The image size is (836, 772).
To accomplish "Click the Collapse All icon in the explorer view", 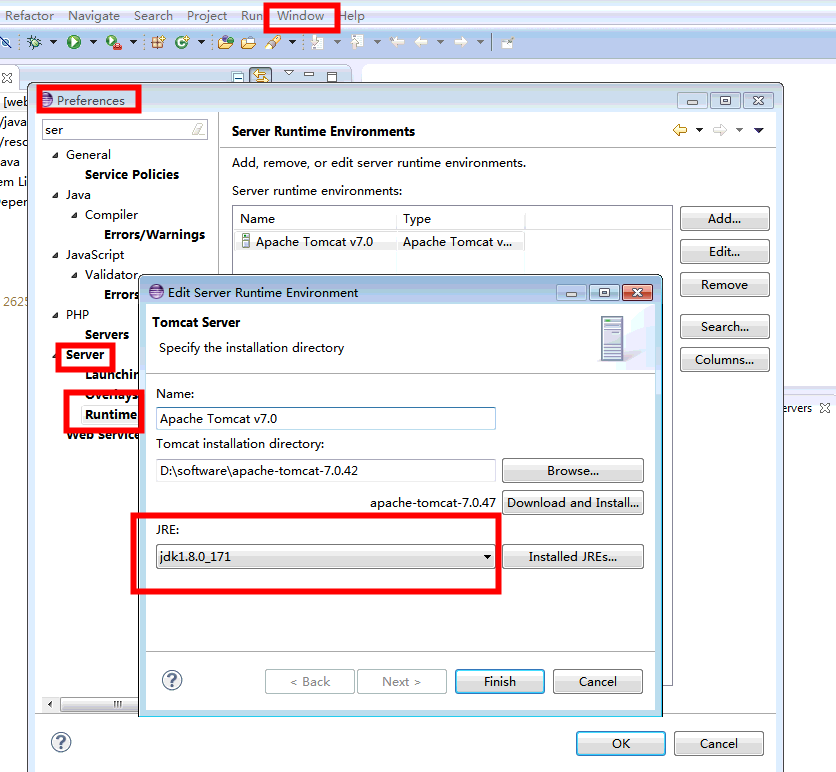I will tap(238, 77).
